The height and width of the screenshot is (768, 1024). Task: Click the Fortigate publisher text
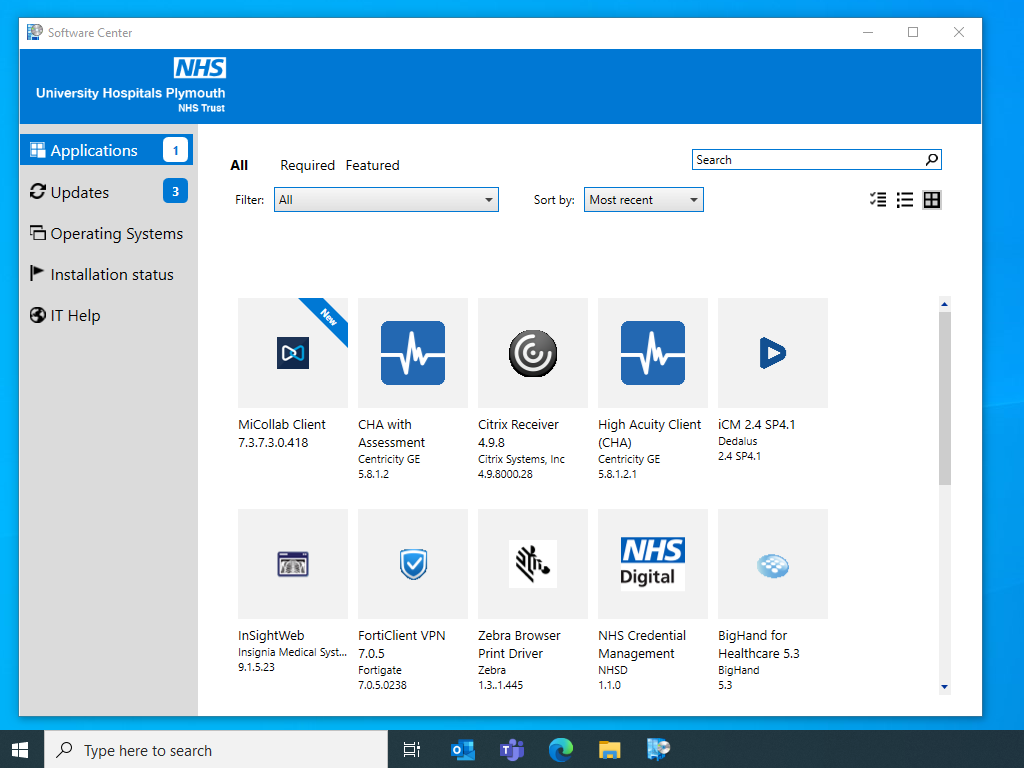(379, 670)
